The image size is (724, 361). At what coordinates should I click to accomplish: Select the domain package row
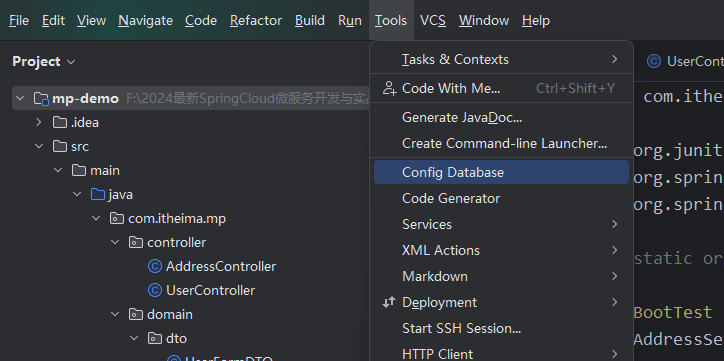pyautogui.click(x=170, y=314)
